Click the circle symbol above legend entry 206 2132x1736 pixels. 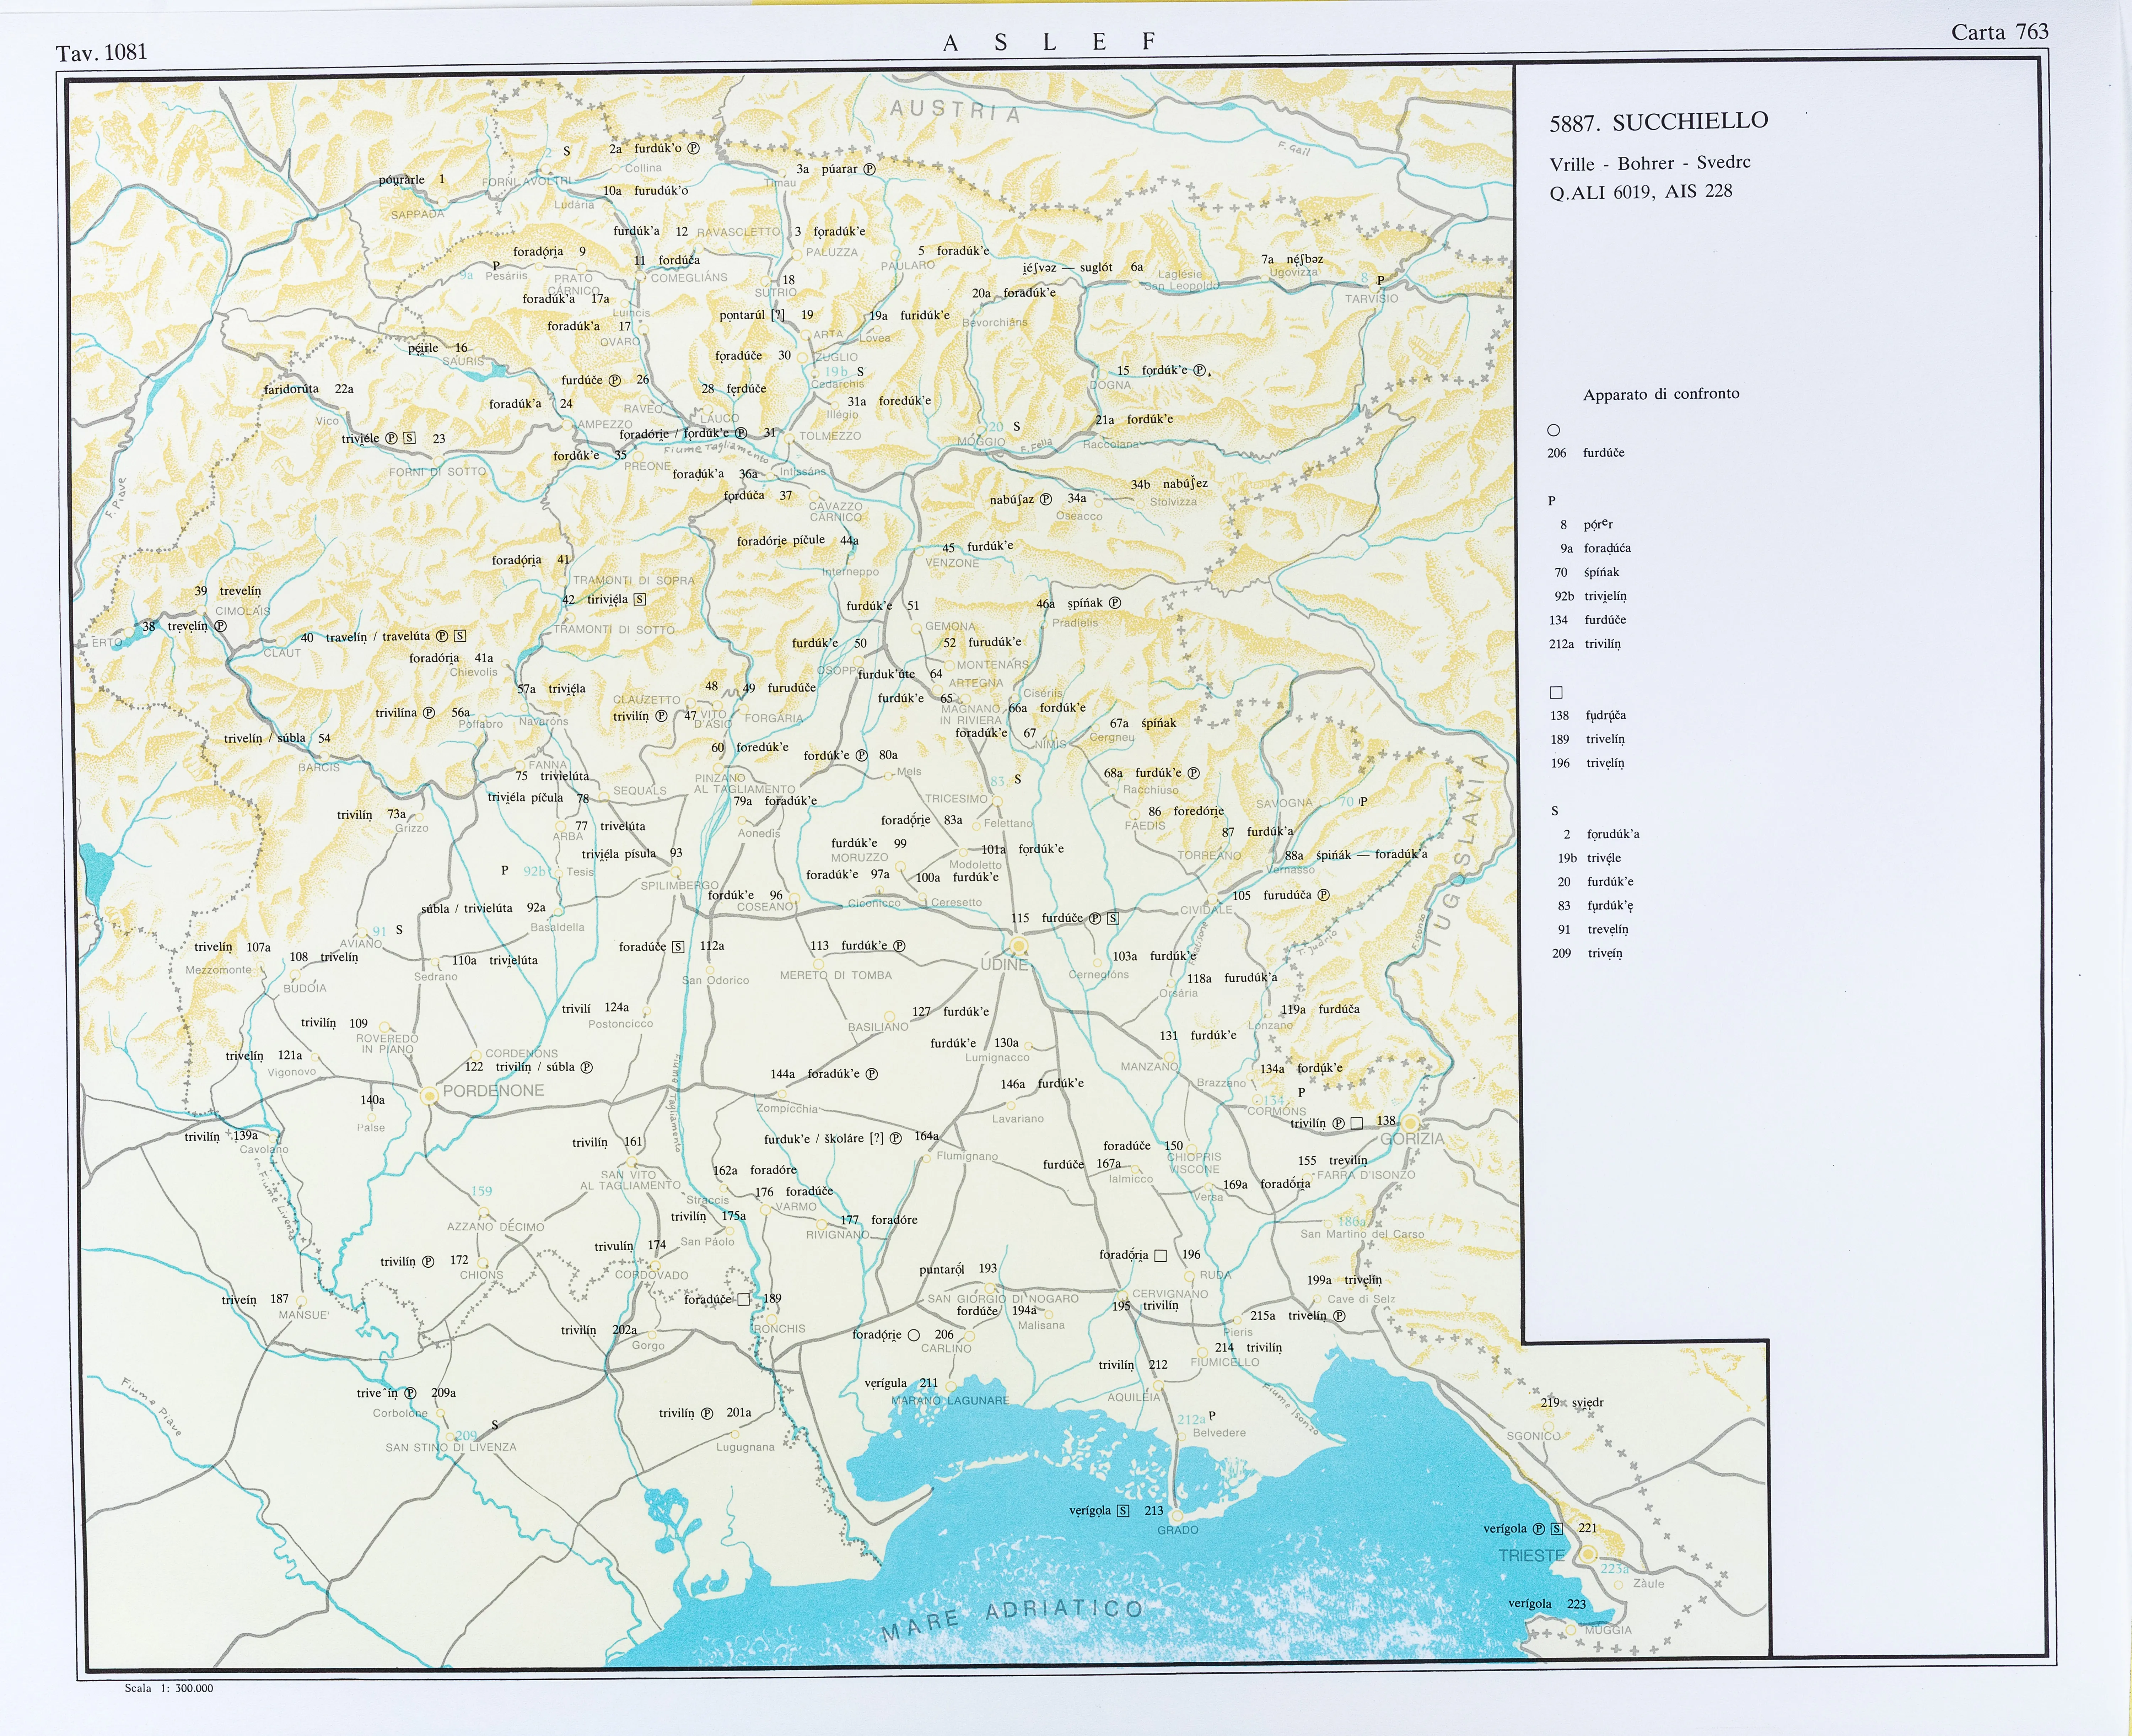pyautogui.click(x=1553, y=430)
